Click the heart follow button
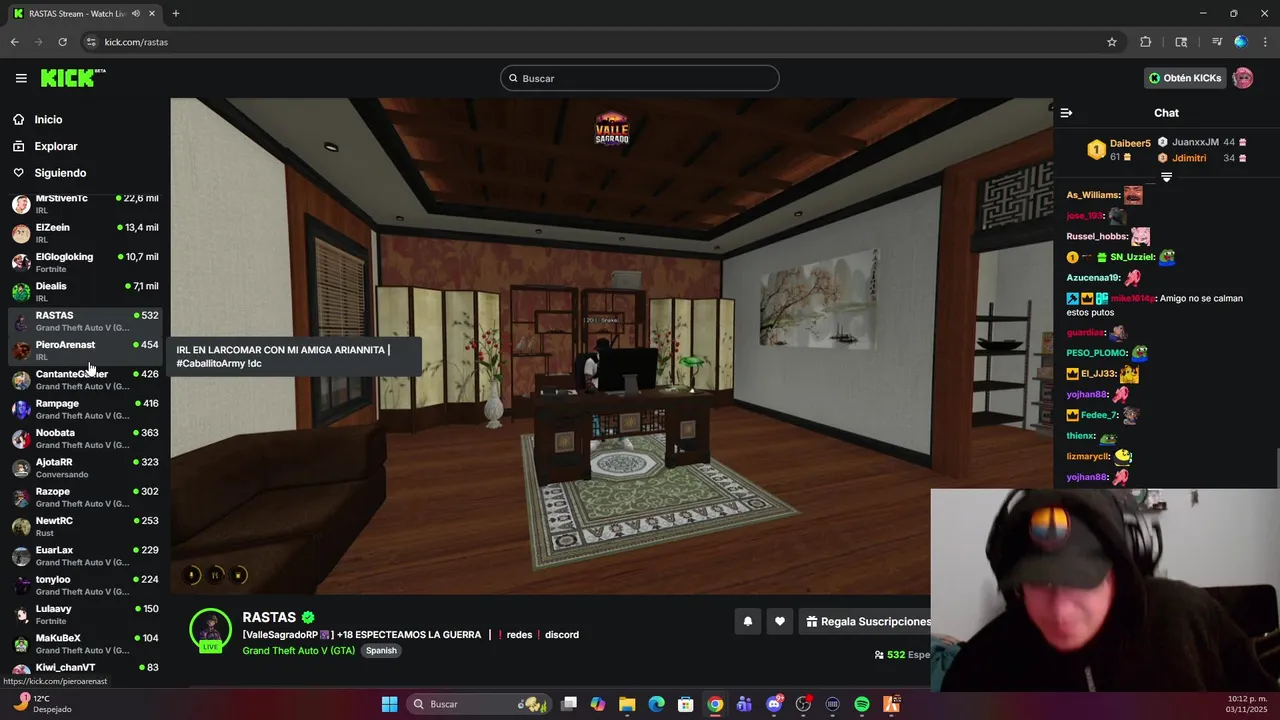1280x720 pixels. point(780,621)
